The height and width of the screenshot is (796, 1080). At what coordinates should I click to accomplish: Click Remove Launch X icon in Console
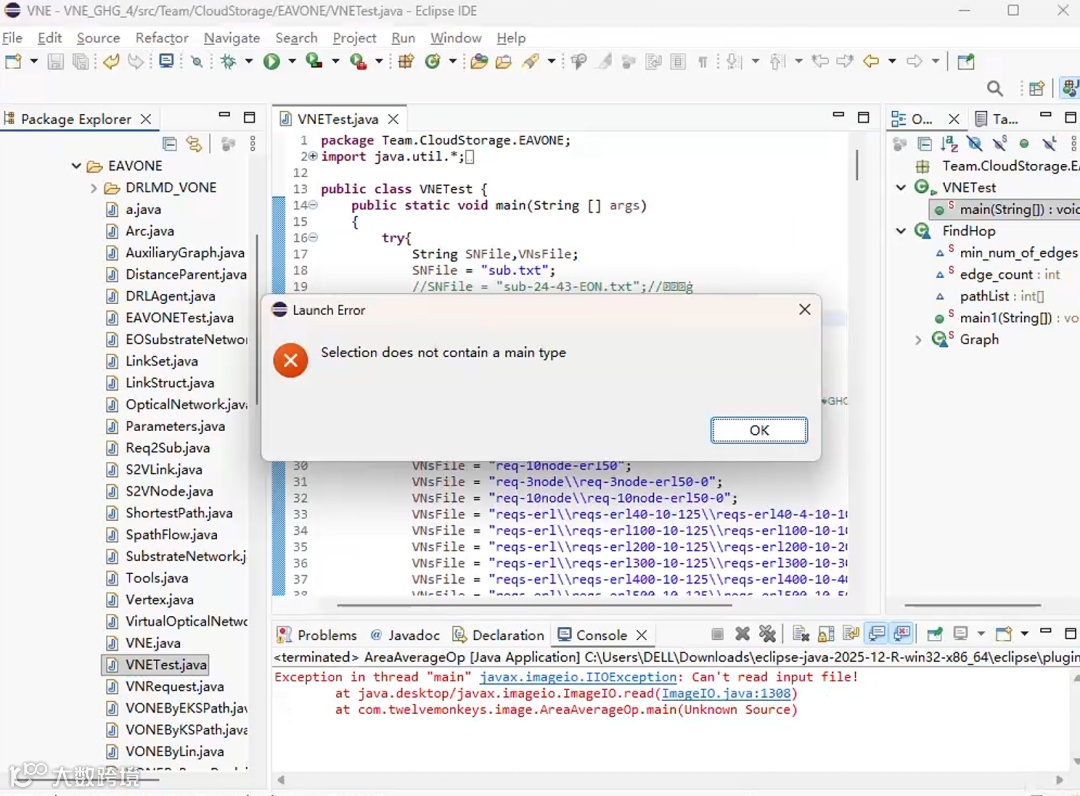(742, 633)
